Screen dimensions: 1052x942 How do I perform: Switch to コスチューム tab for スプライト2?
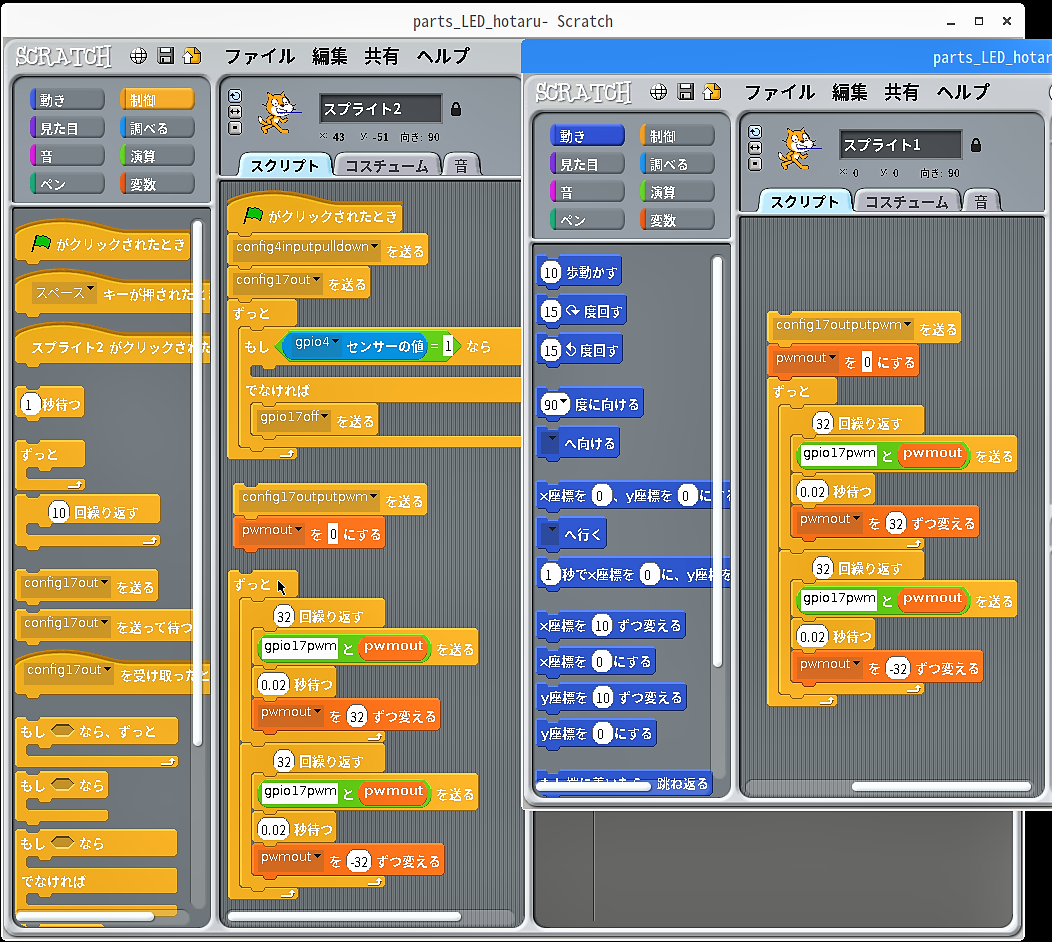click(386, 166)
